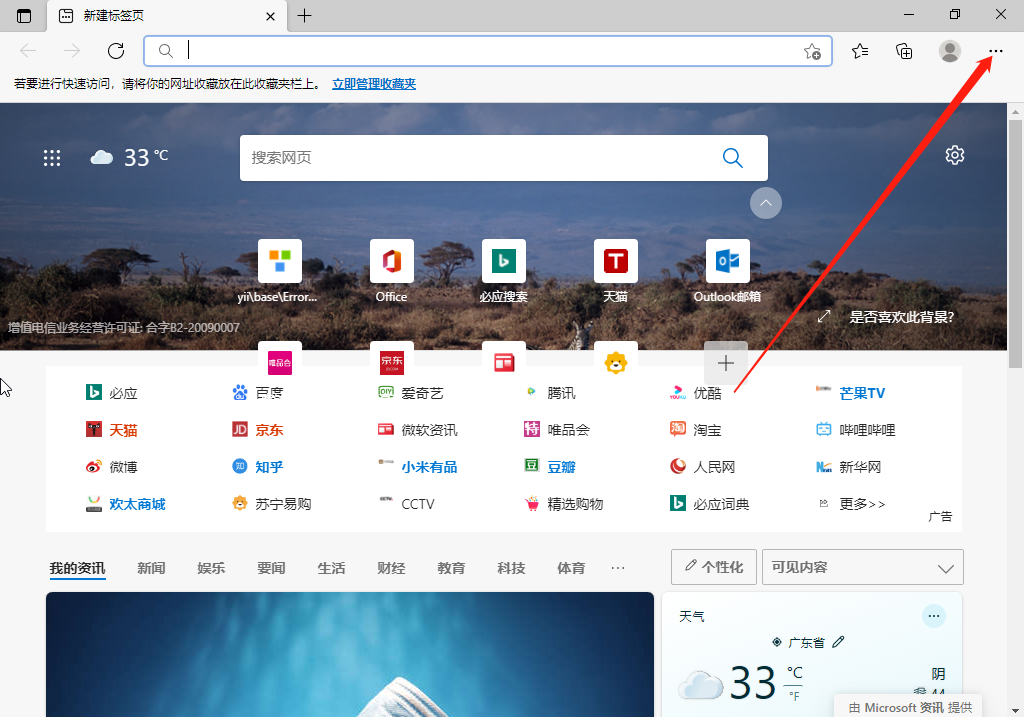This screenshot has width=1024, height=717.
Task: Open the 可见内容 dropdown
Action: tap(862, 567)
